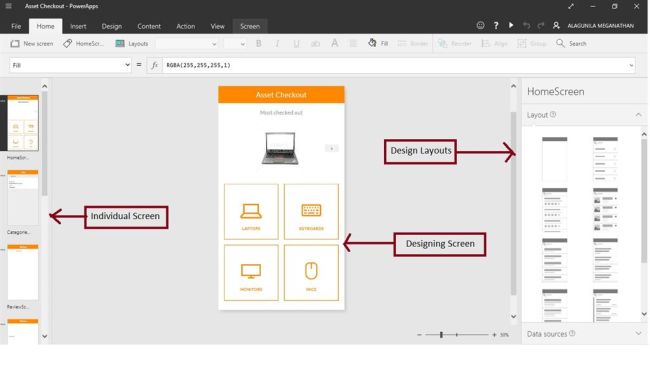This screenshot has height=365, width=650.
Task: Preview the app with the play icon
Action: coord(511,25)
